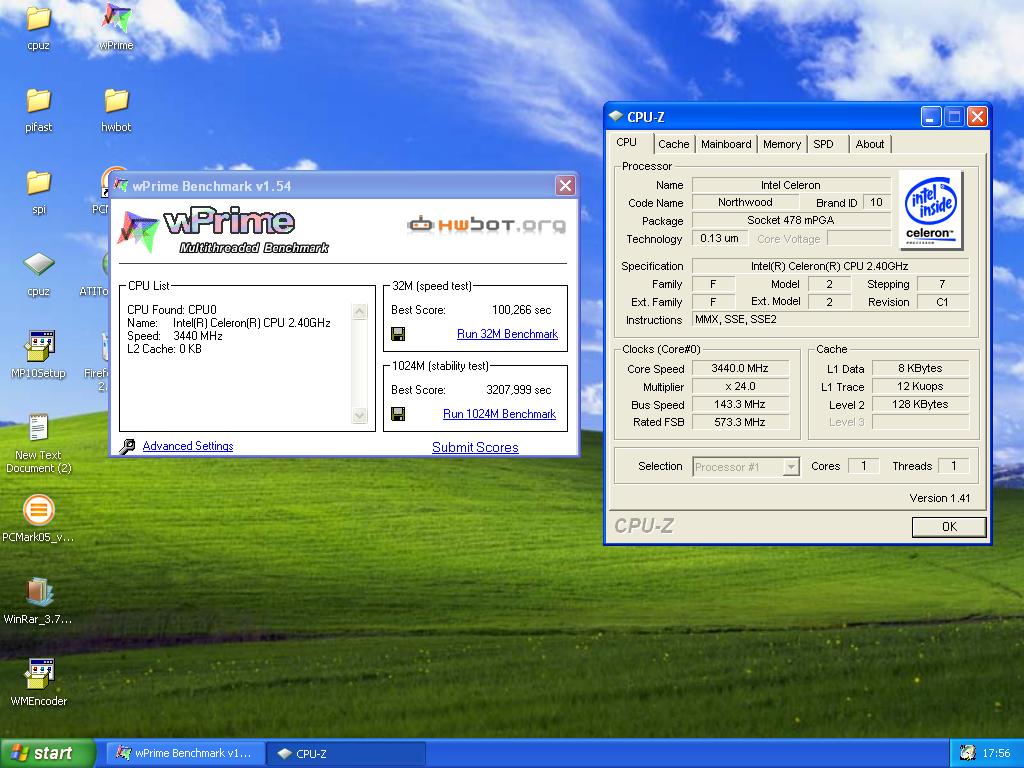Click the Multiplier value x 24.0
This screenshot has height=768, width=1024.
pyautogui.click(x=741, y=387)
